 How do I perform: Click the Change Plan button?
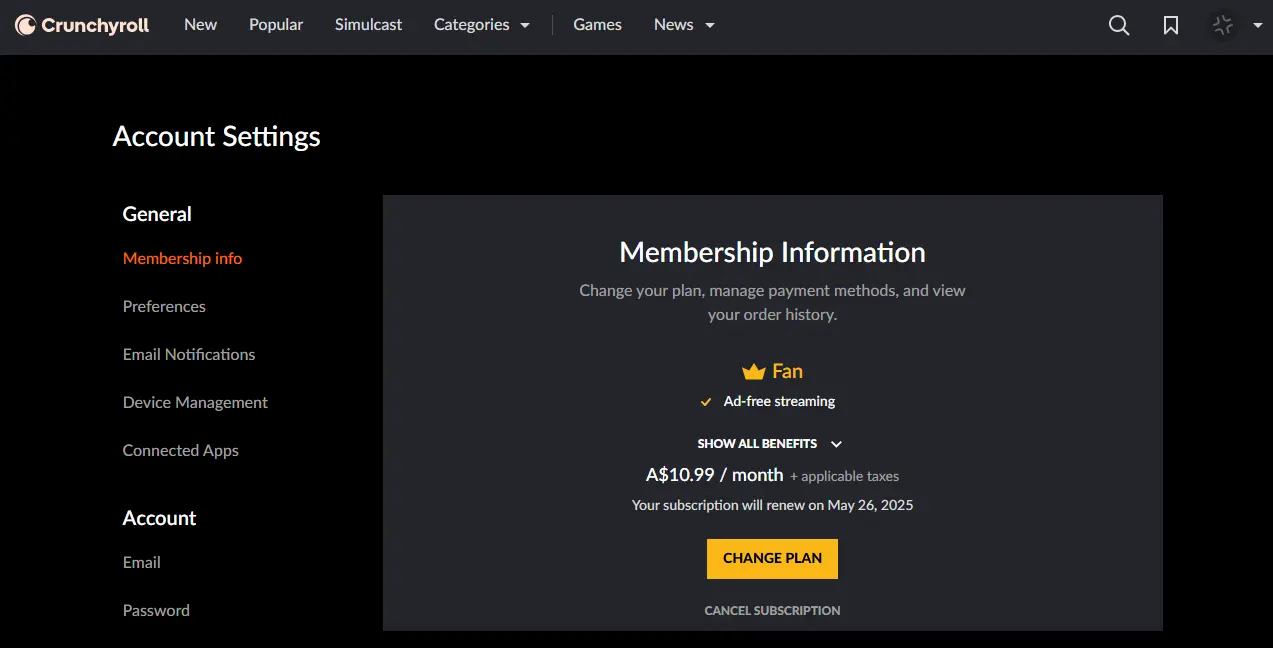coord(772,559)
